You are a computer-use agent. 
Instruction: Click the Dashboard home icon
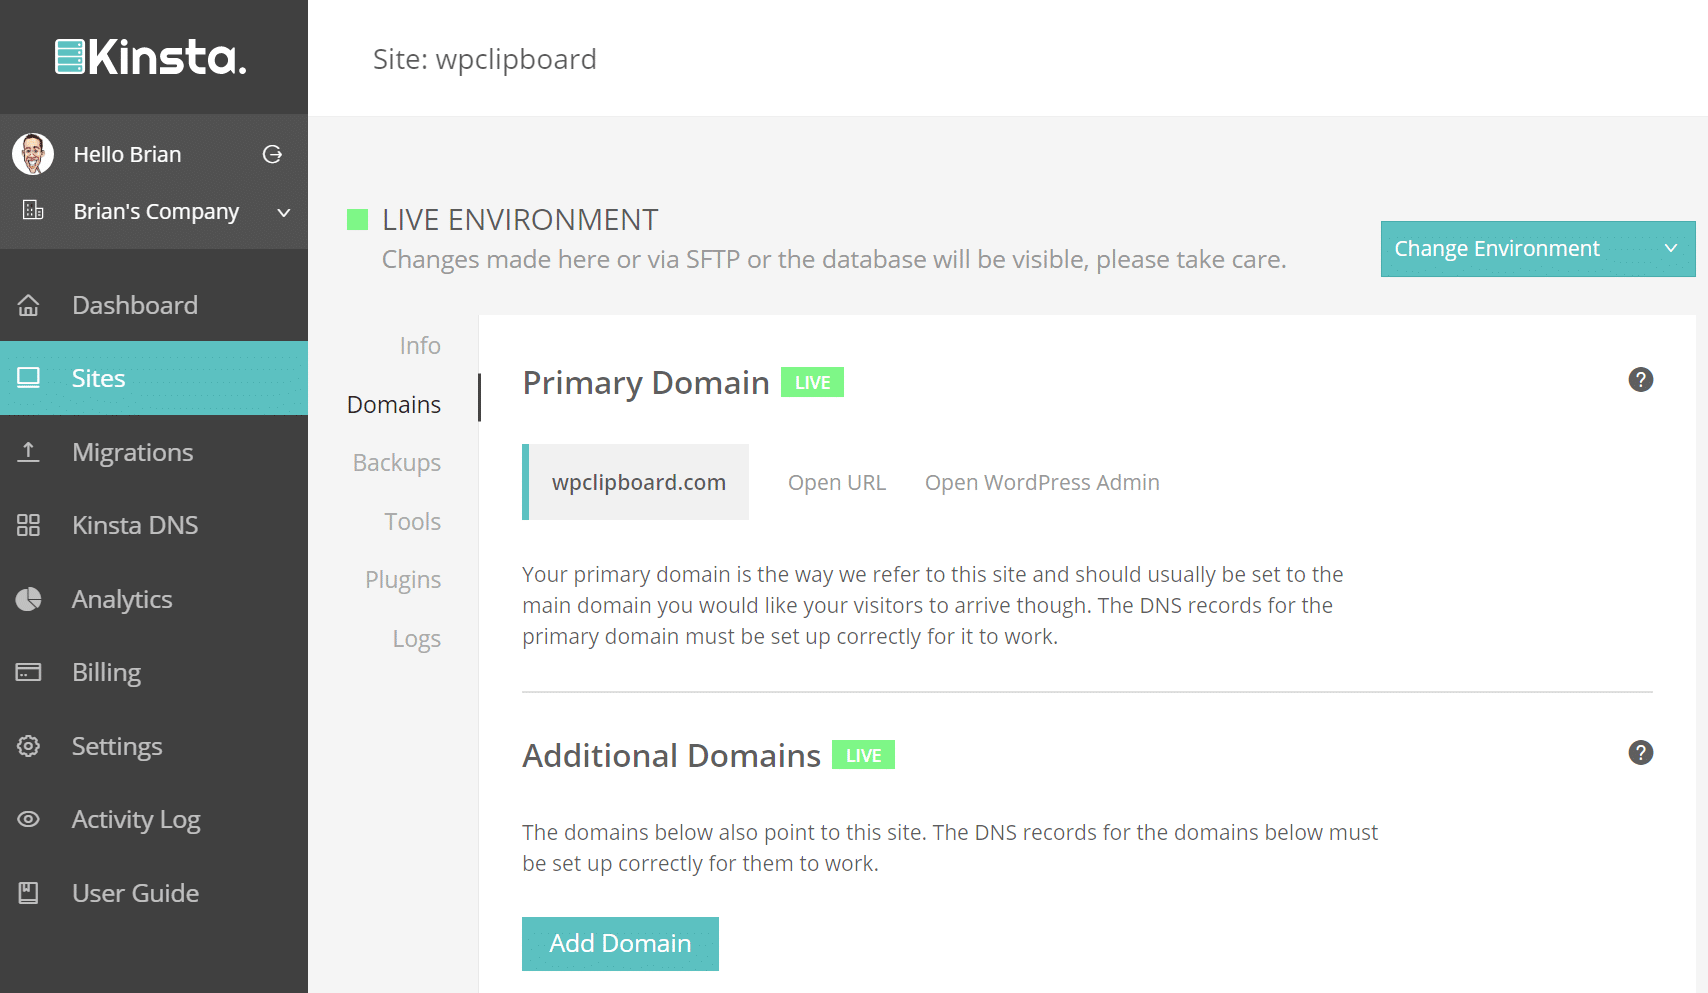29,305
